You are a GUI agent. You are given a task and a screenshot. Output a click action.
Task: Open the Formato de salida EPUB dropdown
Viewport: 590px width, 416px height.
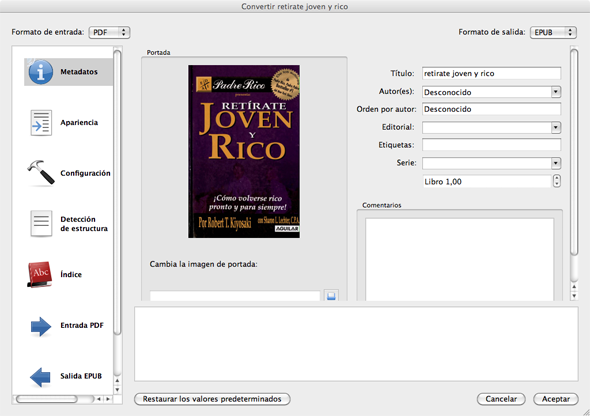[553, 32]
